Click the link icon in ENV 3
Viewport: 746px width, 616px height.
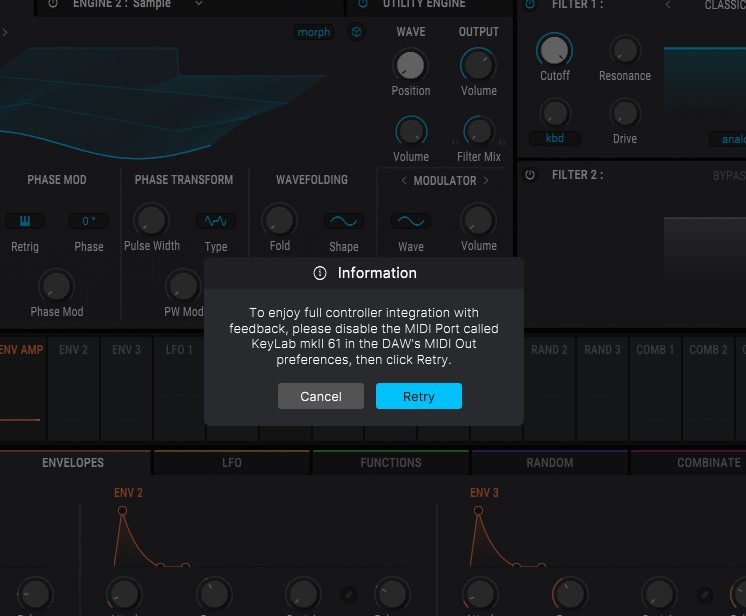pyautogui.click(x=705, y=594)
